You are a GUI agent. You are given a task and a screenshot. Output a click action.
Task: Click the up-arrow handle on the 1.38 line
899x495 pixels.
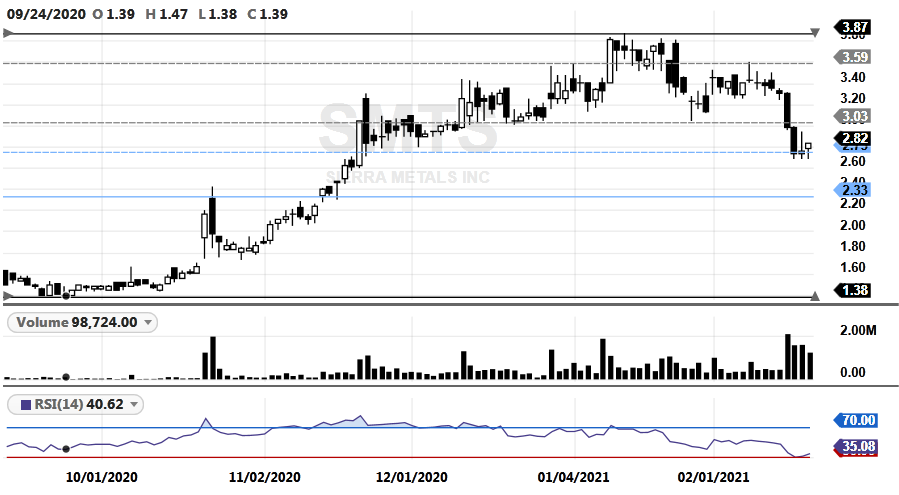point(815,296)
